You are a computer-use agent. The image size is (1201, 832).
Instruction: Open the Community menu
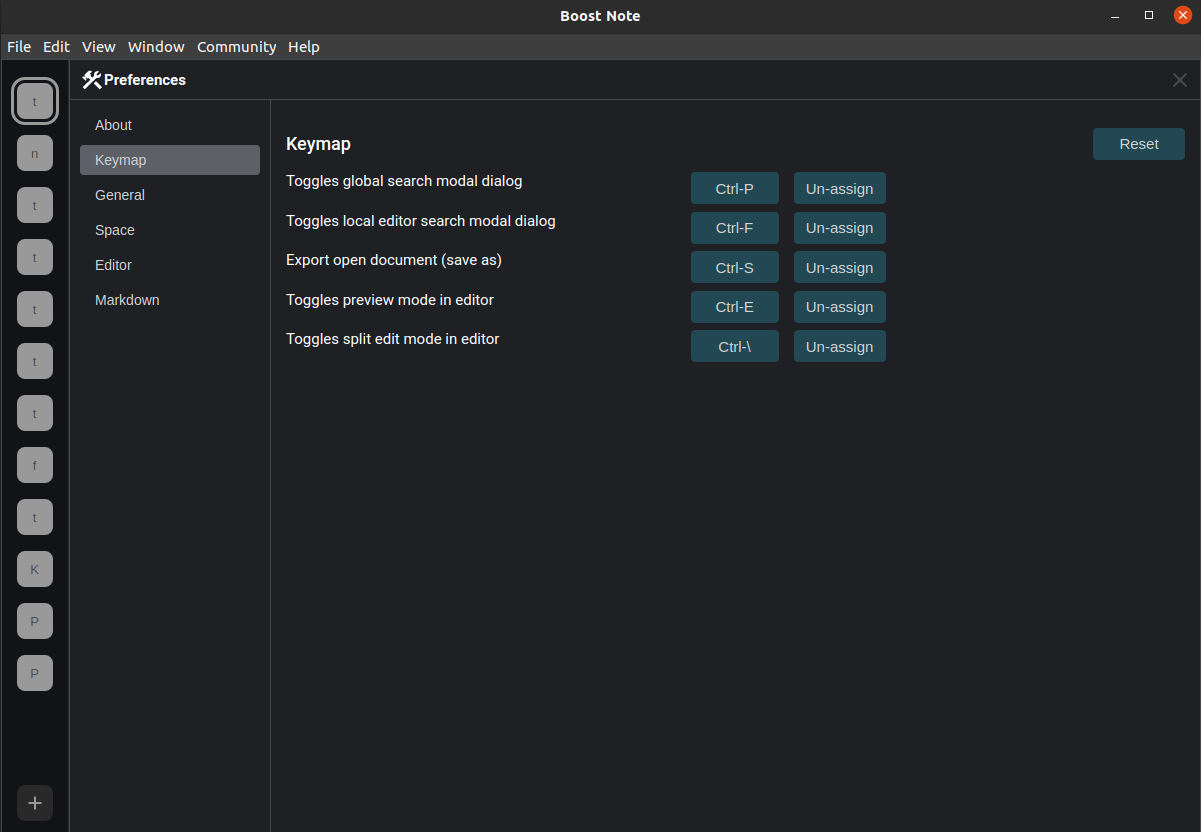pos(236,47)
